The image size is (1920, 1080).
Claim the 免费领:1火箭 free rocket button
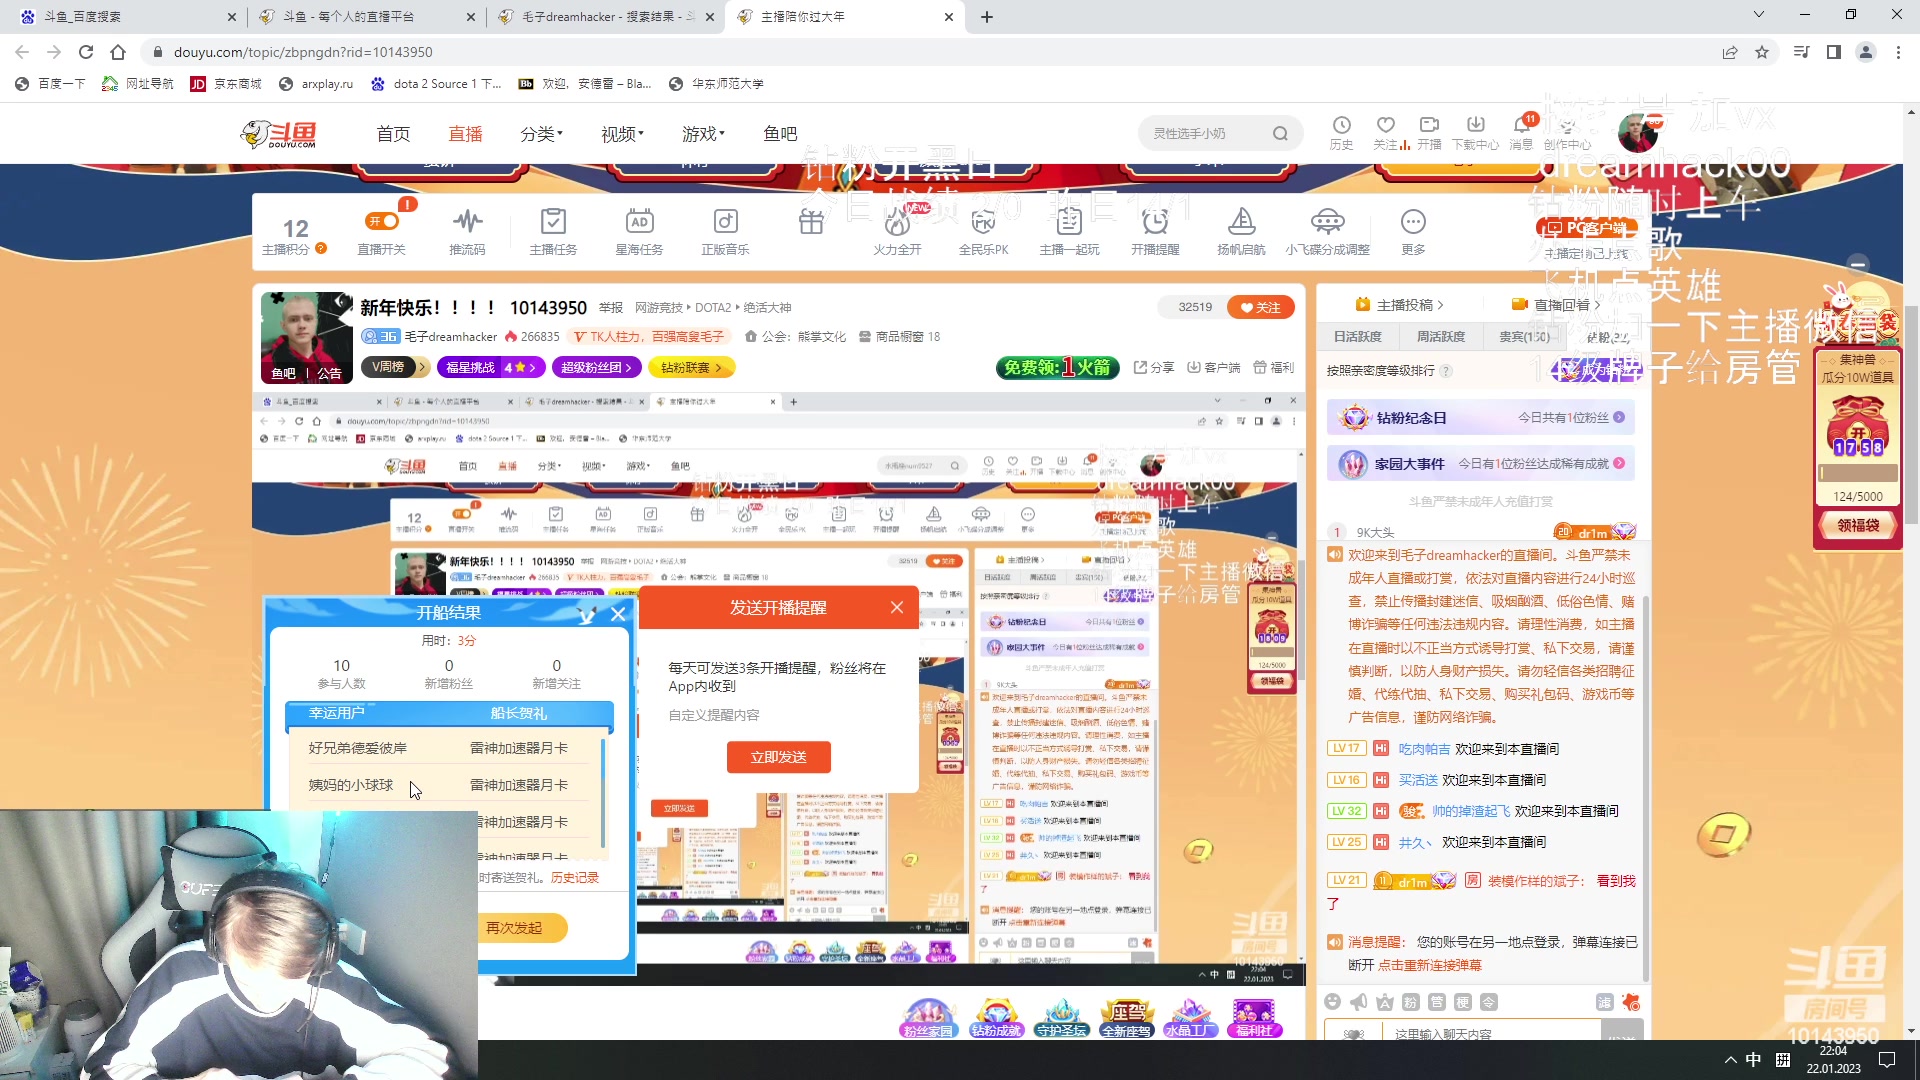click(x=1058, y=368)
